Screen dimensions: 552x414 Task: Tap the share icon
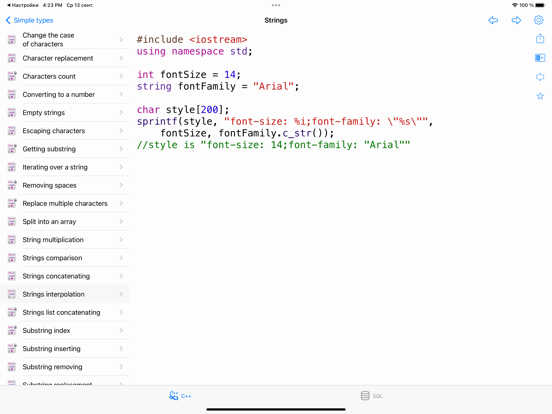(x=540, y=38)
